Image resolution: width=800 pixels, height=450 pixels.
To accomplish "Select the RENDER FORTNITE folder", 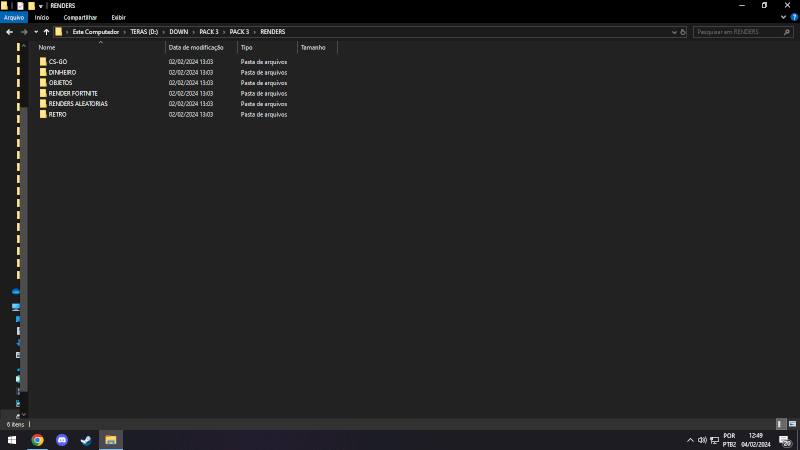I will pyautogui.click(x=73, y=93).
